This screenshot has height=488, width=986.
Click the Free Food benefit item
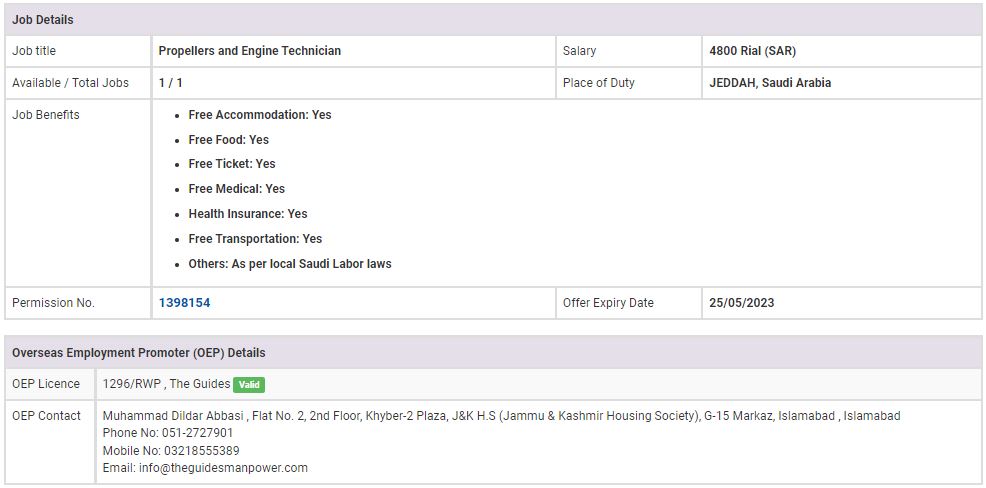228,140
